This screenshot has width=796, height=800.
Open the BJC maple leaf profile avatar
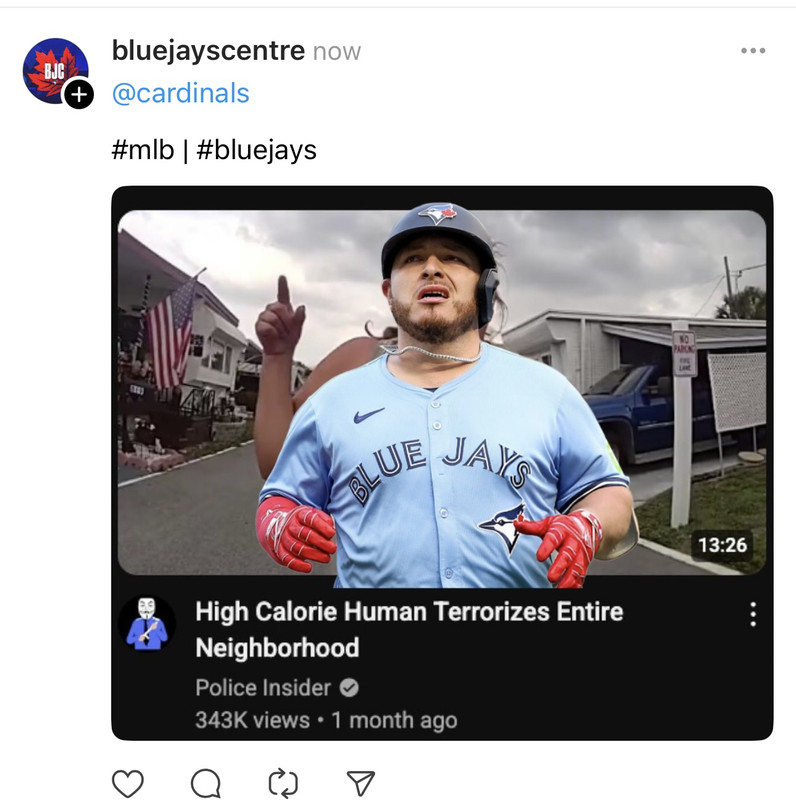point(55,70)
